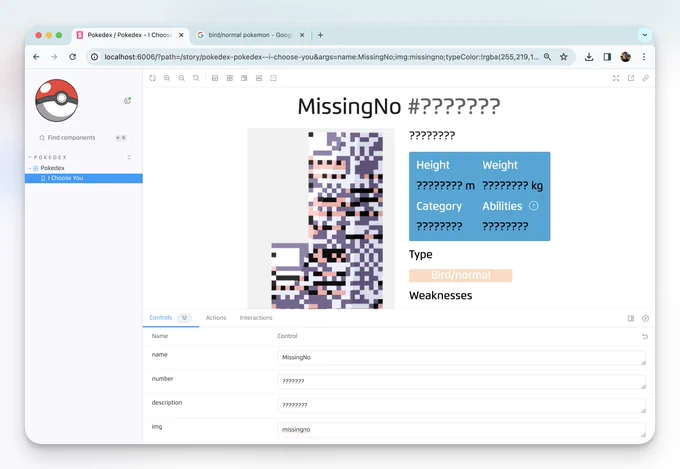Switch to the bird/normal pokemon Google tab

pos(249,35)
